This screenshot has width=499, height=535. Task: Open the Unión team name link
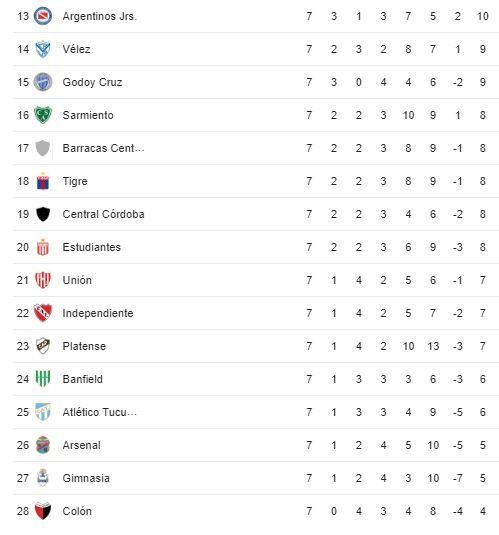pyautogui.click(x=77, y=280)
